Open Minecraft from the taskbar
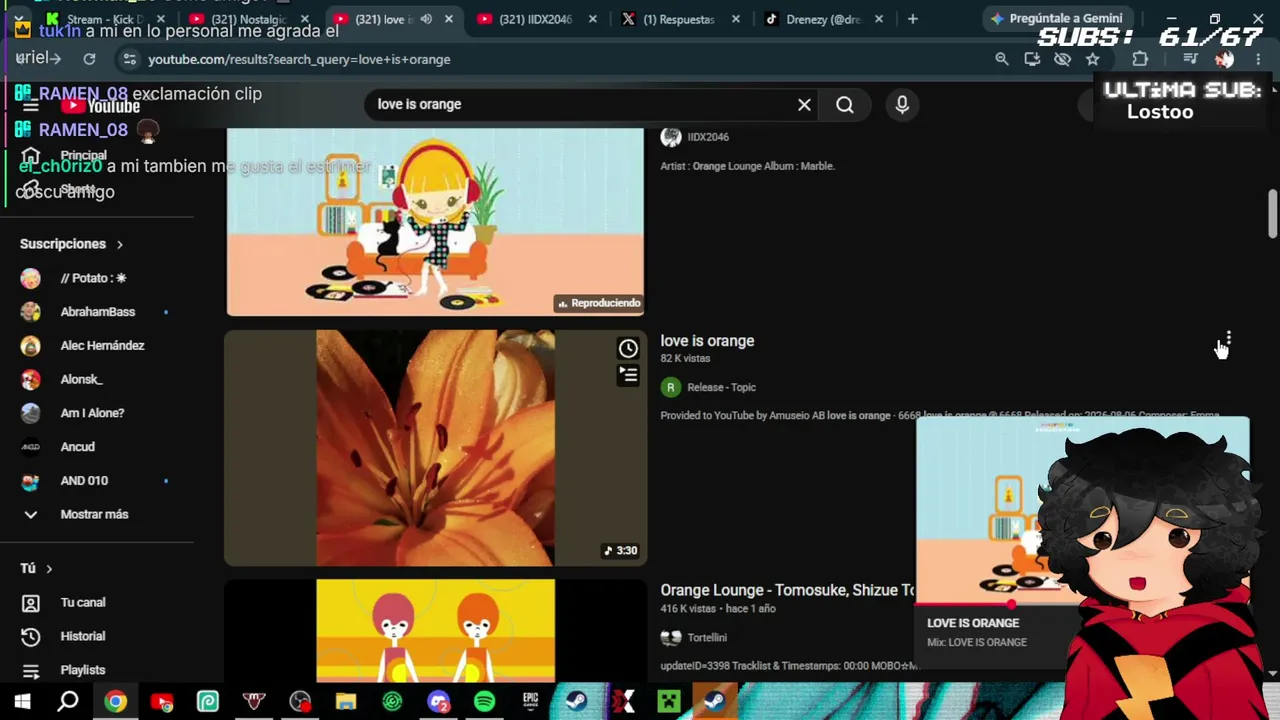1280x720 pixels. pos(668,702)
